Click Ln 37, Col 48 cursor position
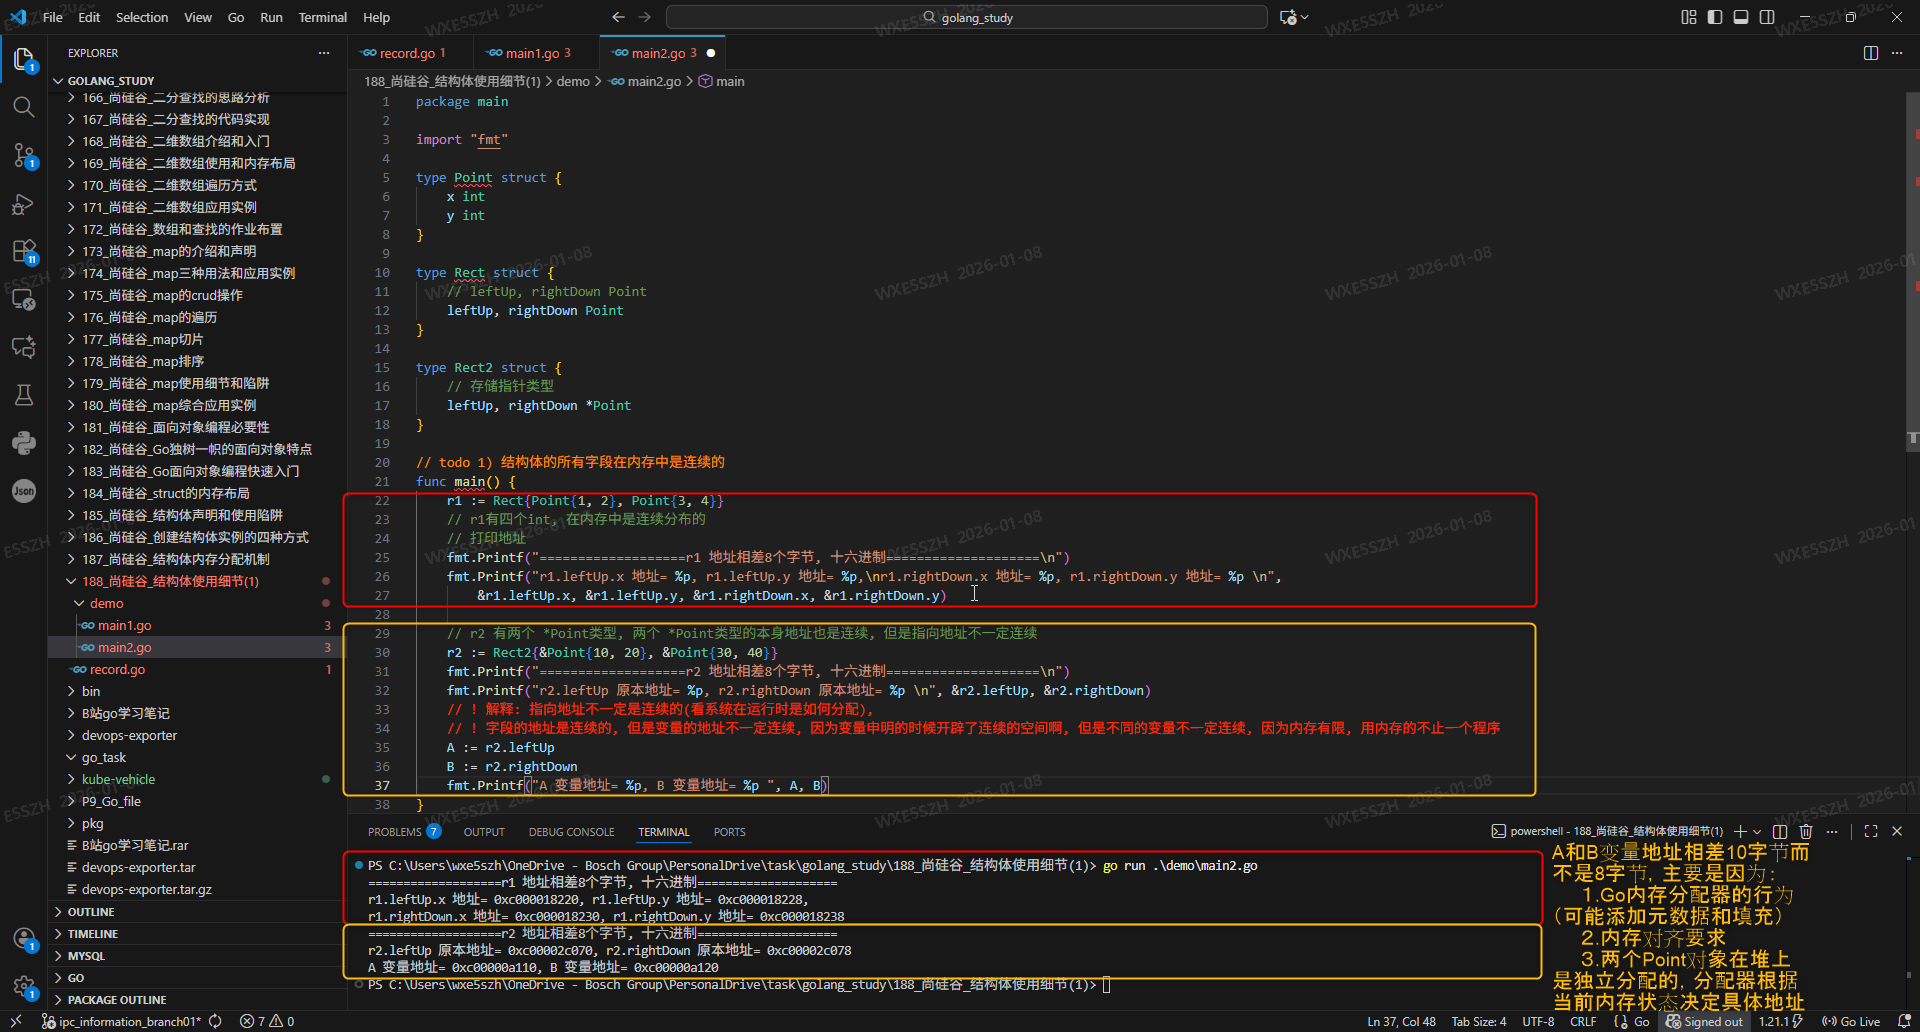The height and width of the screenshot is (1032, 1920). click(x=1401, y=1021)
